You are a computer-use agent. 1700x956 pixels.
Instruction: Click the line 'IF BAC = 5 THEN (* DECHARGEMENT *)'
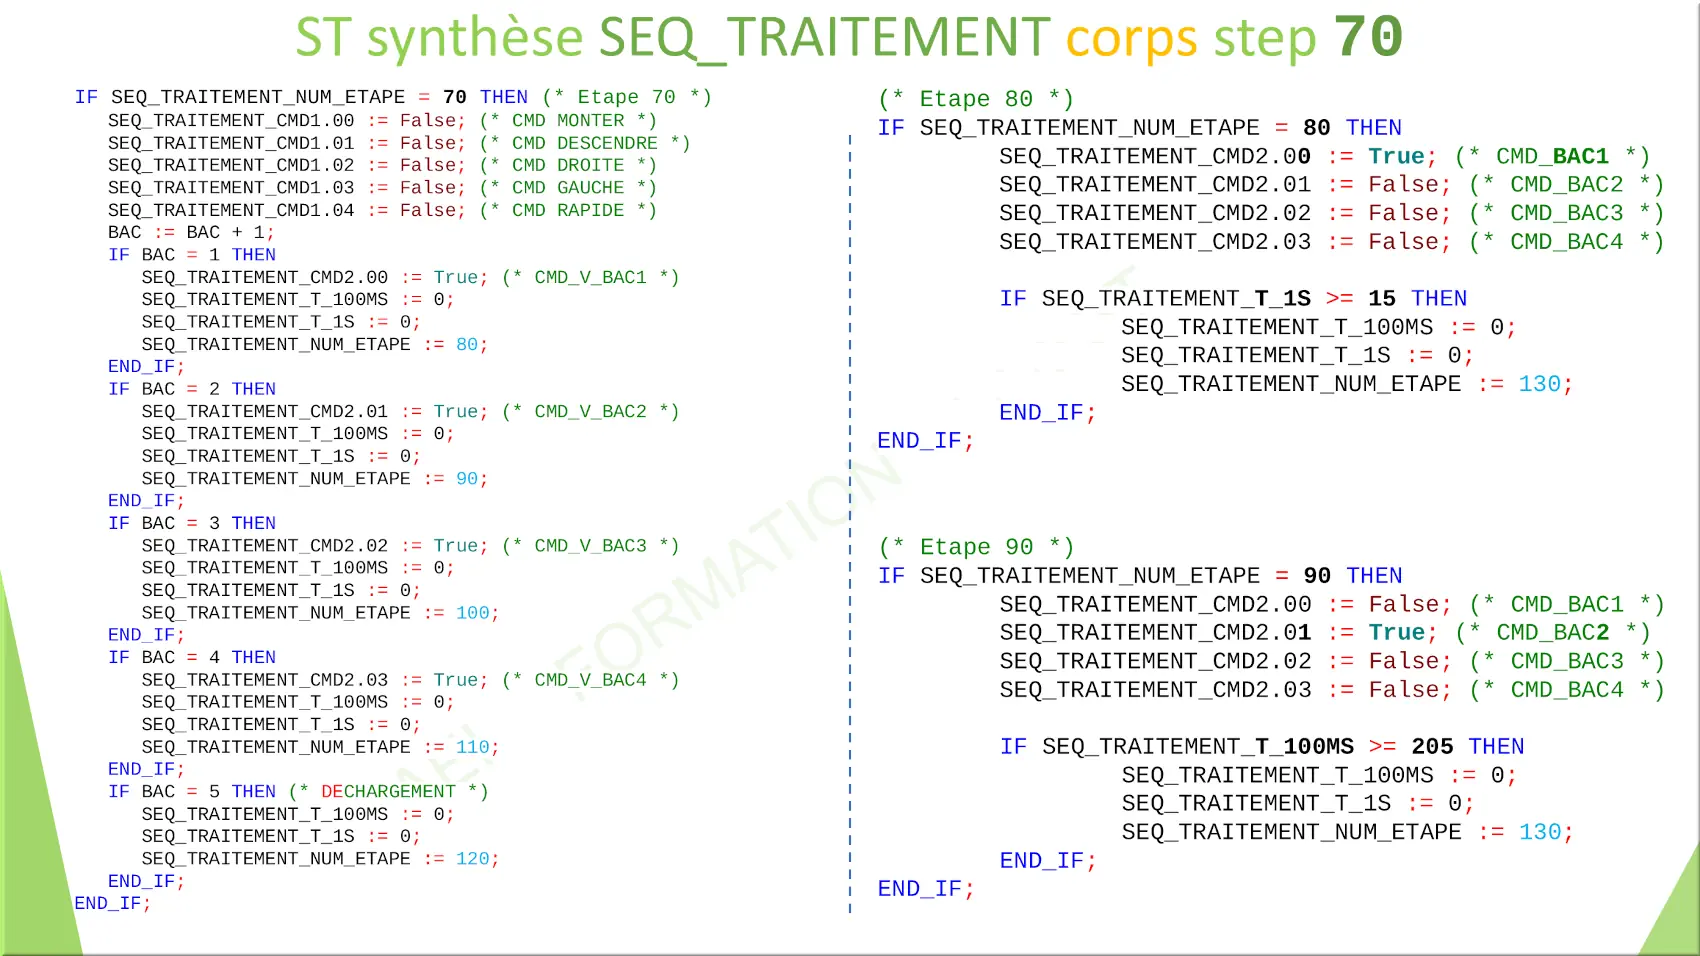click(298, 791)
